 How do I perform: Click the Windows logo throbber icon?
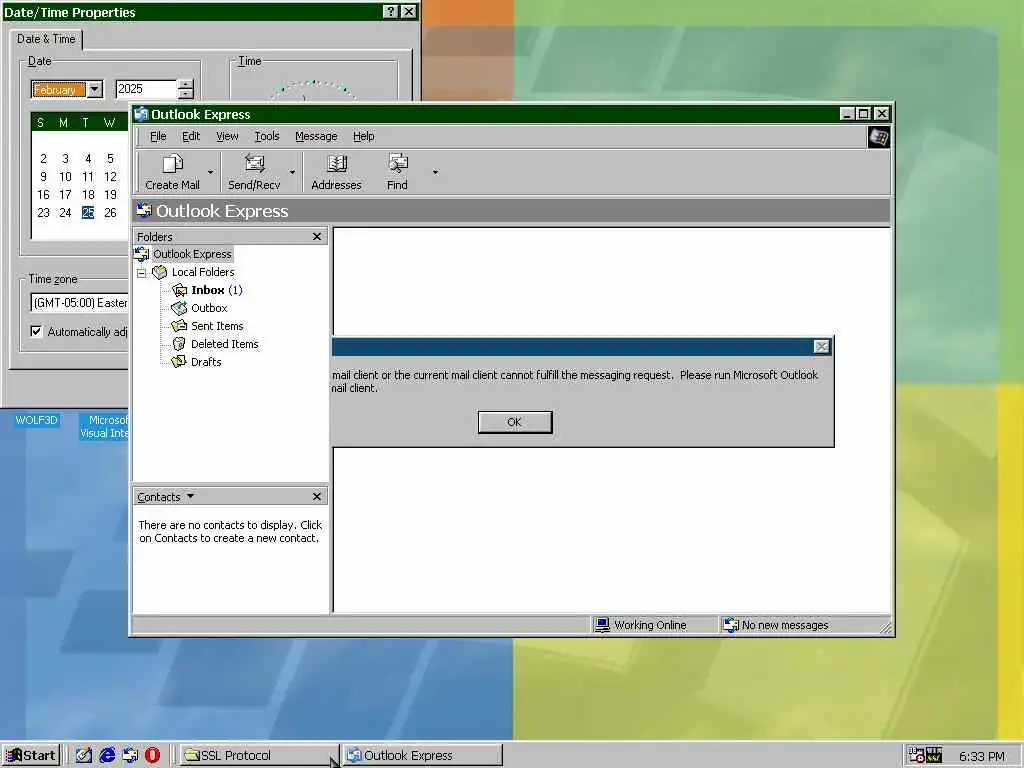pos(878,138)
